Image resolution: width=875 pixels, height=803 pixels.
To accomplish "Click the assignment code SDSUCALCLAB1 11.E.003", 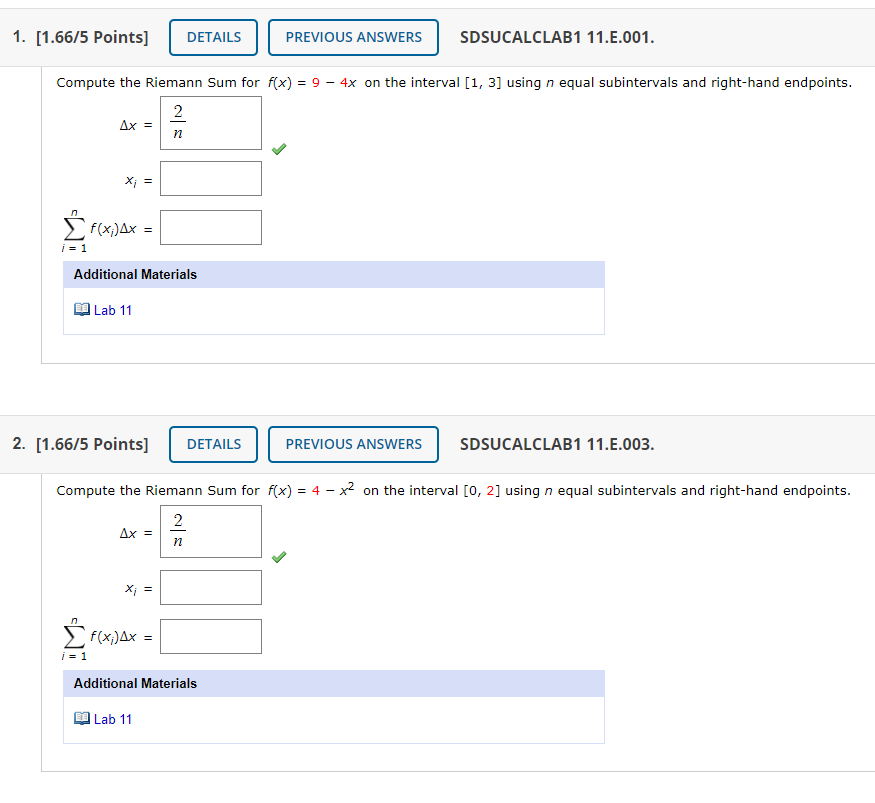I will pyautogui.click(x=557, y=444).
